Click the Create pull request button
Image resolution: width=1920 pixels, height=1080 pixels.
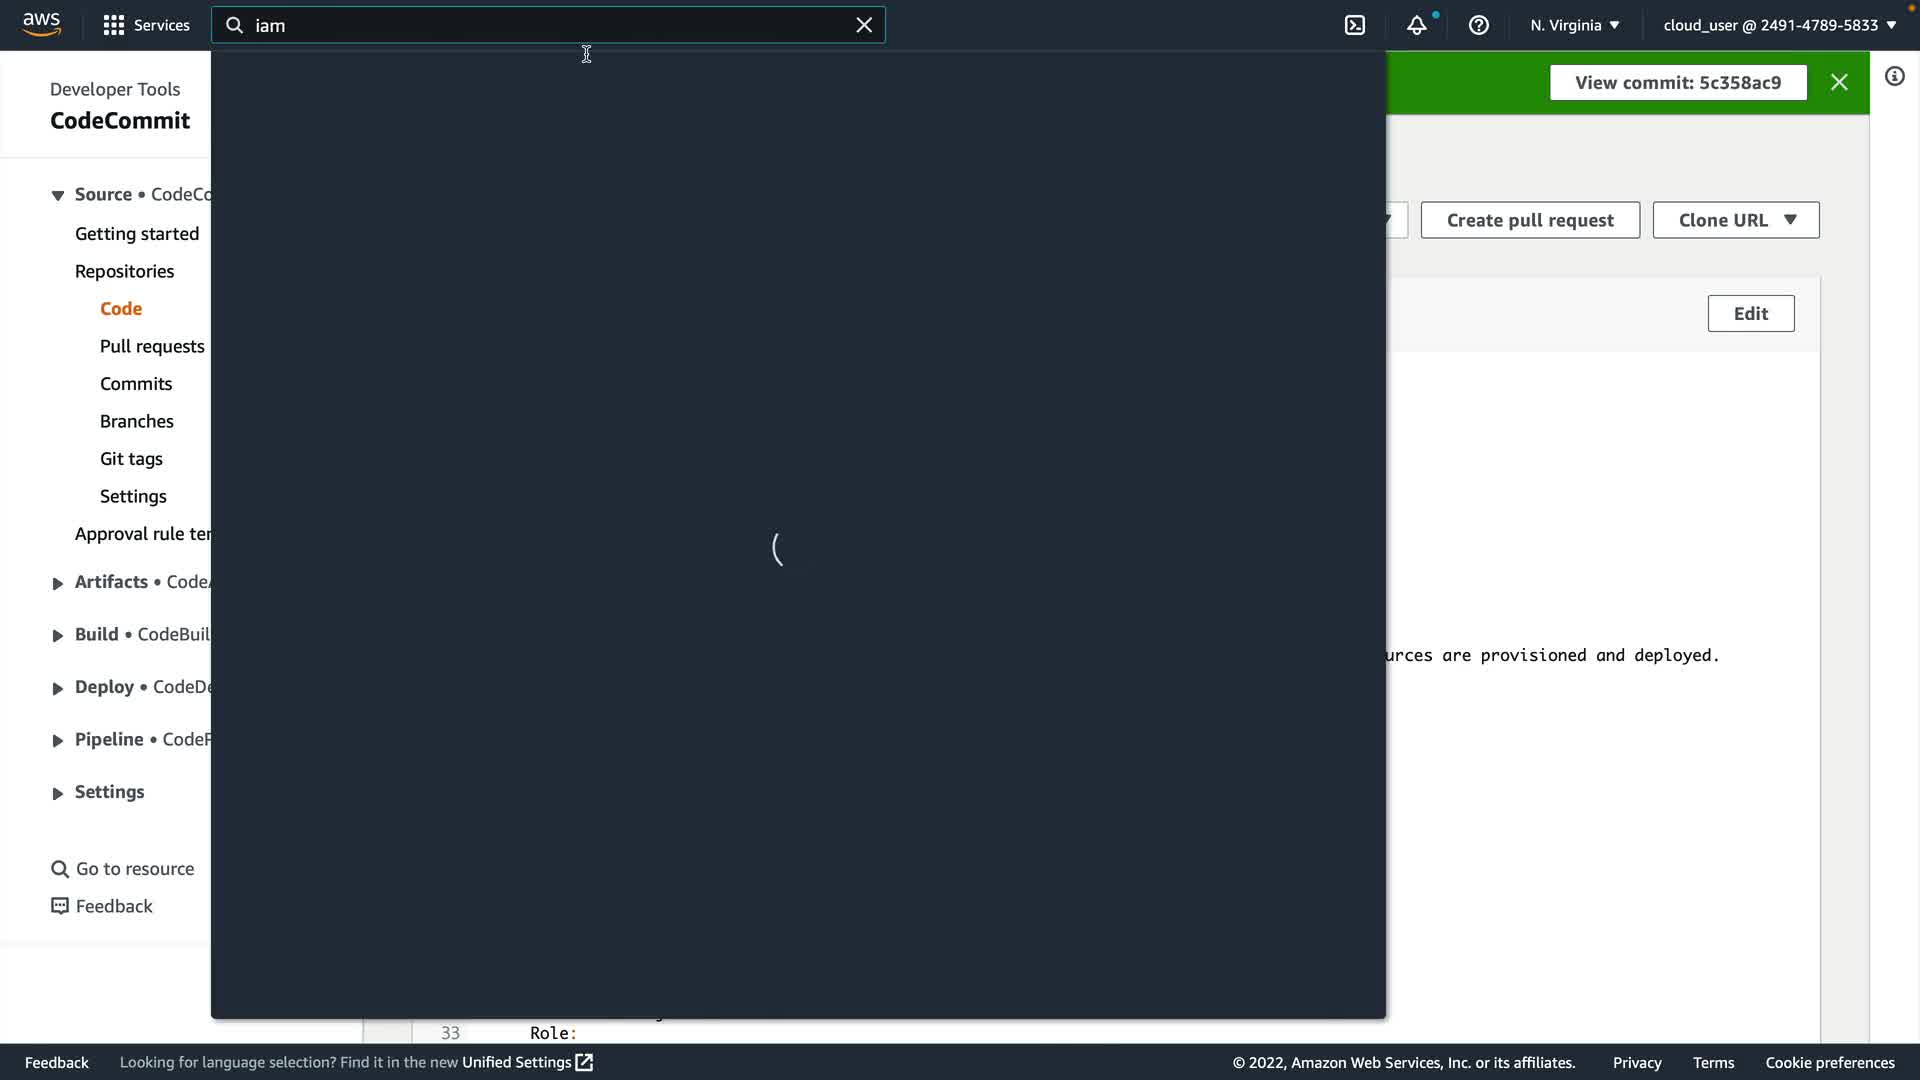(1530, 220)
